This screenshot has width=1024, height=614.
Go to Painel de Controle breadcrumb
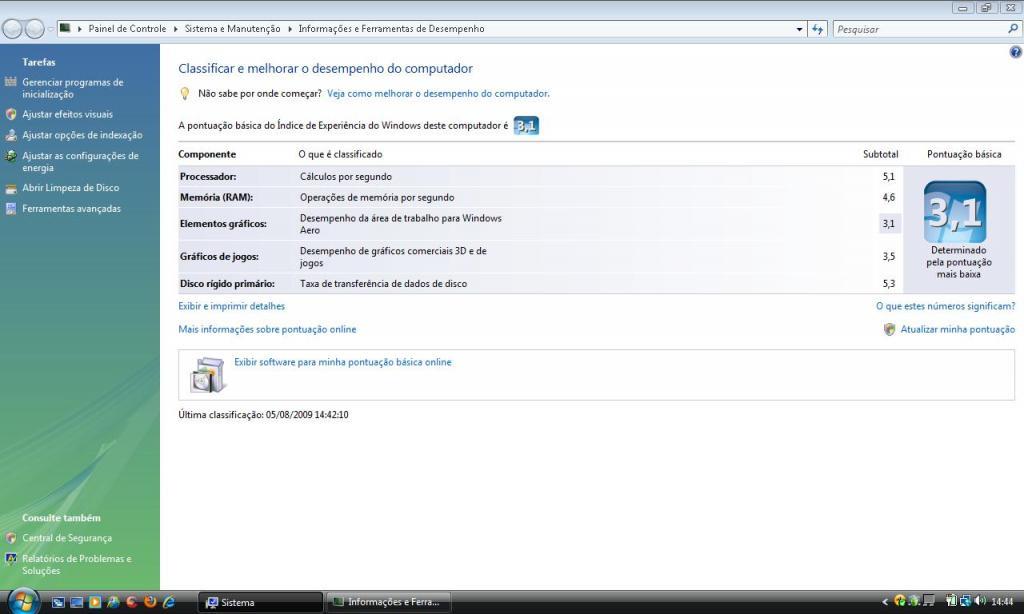127,29
